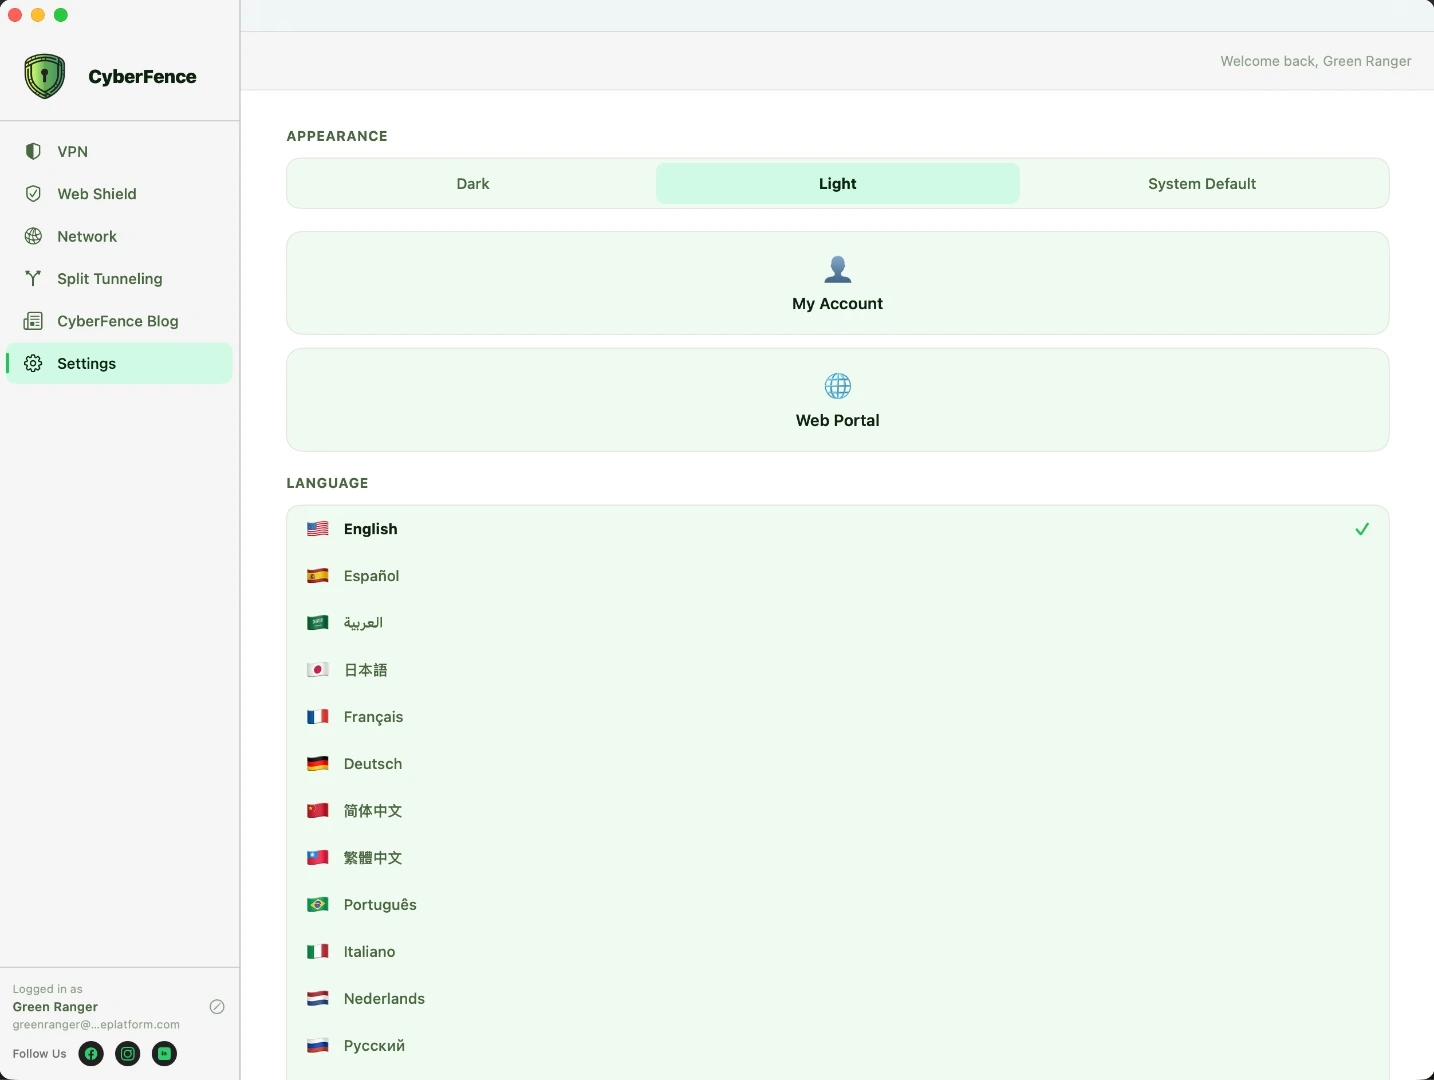Select Nederlands in language list
Screen dimensions: 1434x1080
pos(838,999)
